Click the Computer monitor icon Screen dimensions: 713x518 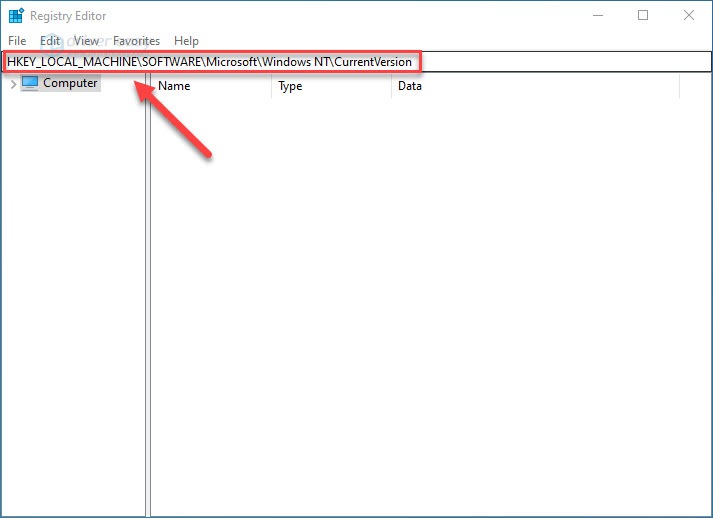pos(30,83)
